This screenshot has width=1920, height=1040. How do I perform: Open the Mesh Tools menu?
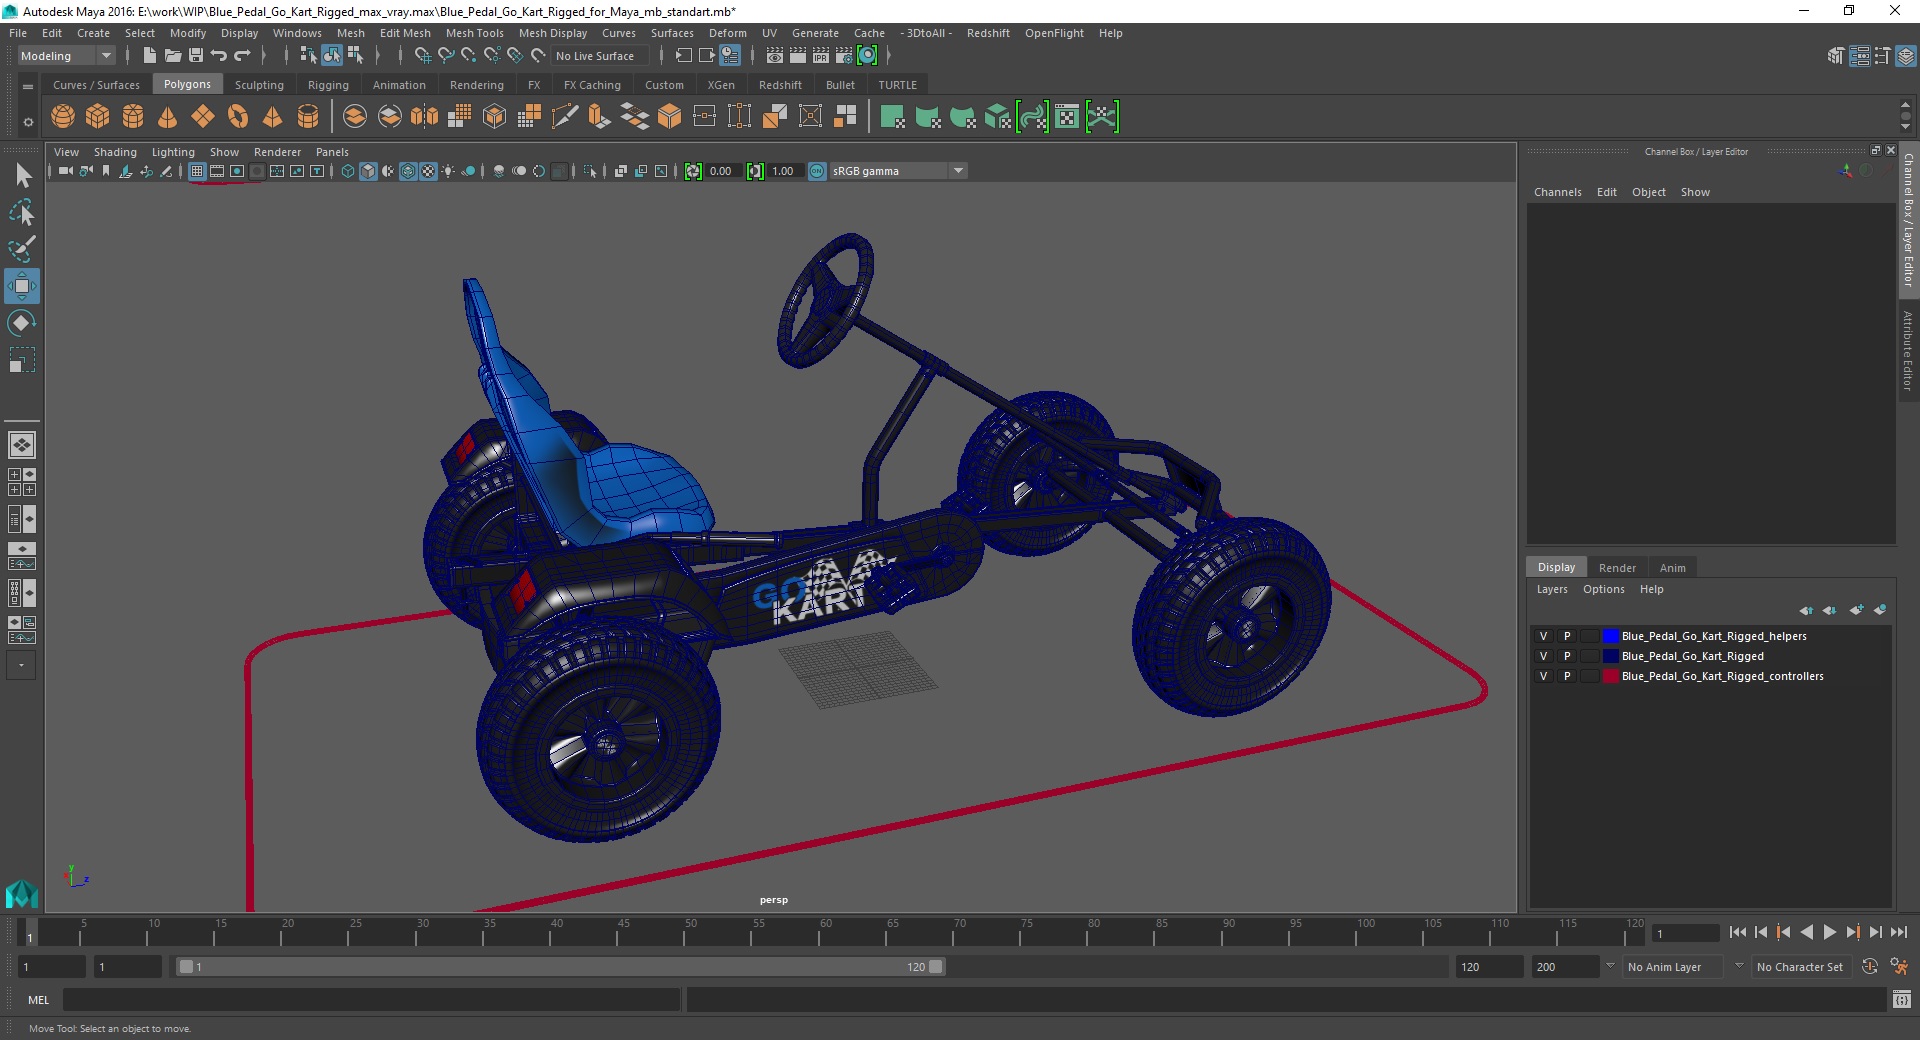pyautogui.click(x=474, y=33)
